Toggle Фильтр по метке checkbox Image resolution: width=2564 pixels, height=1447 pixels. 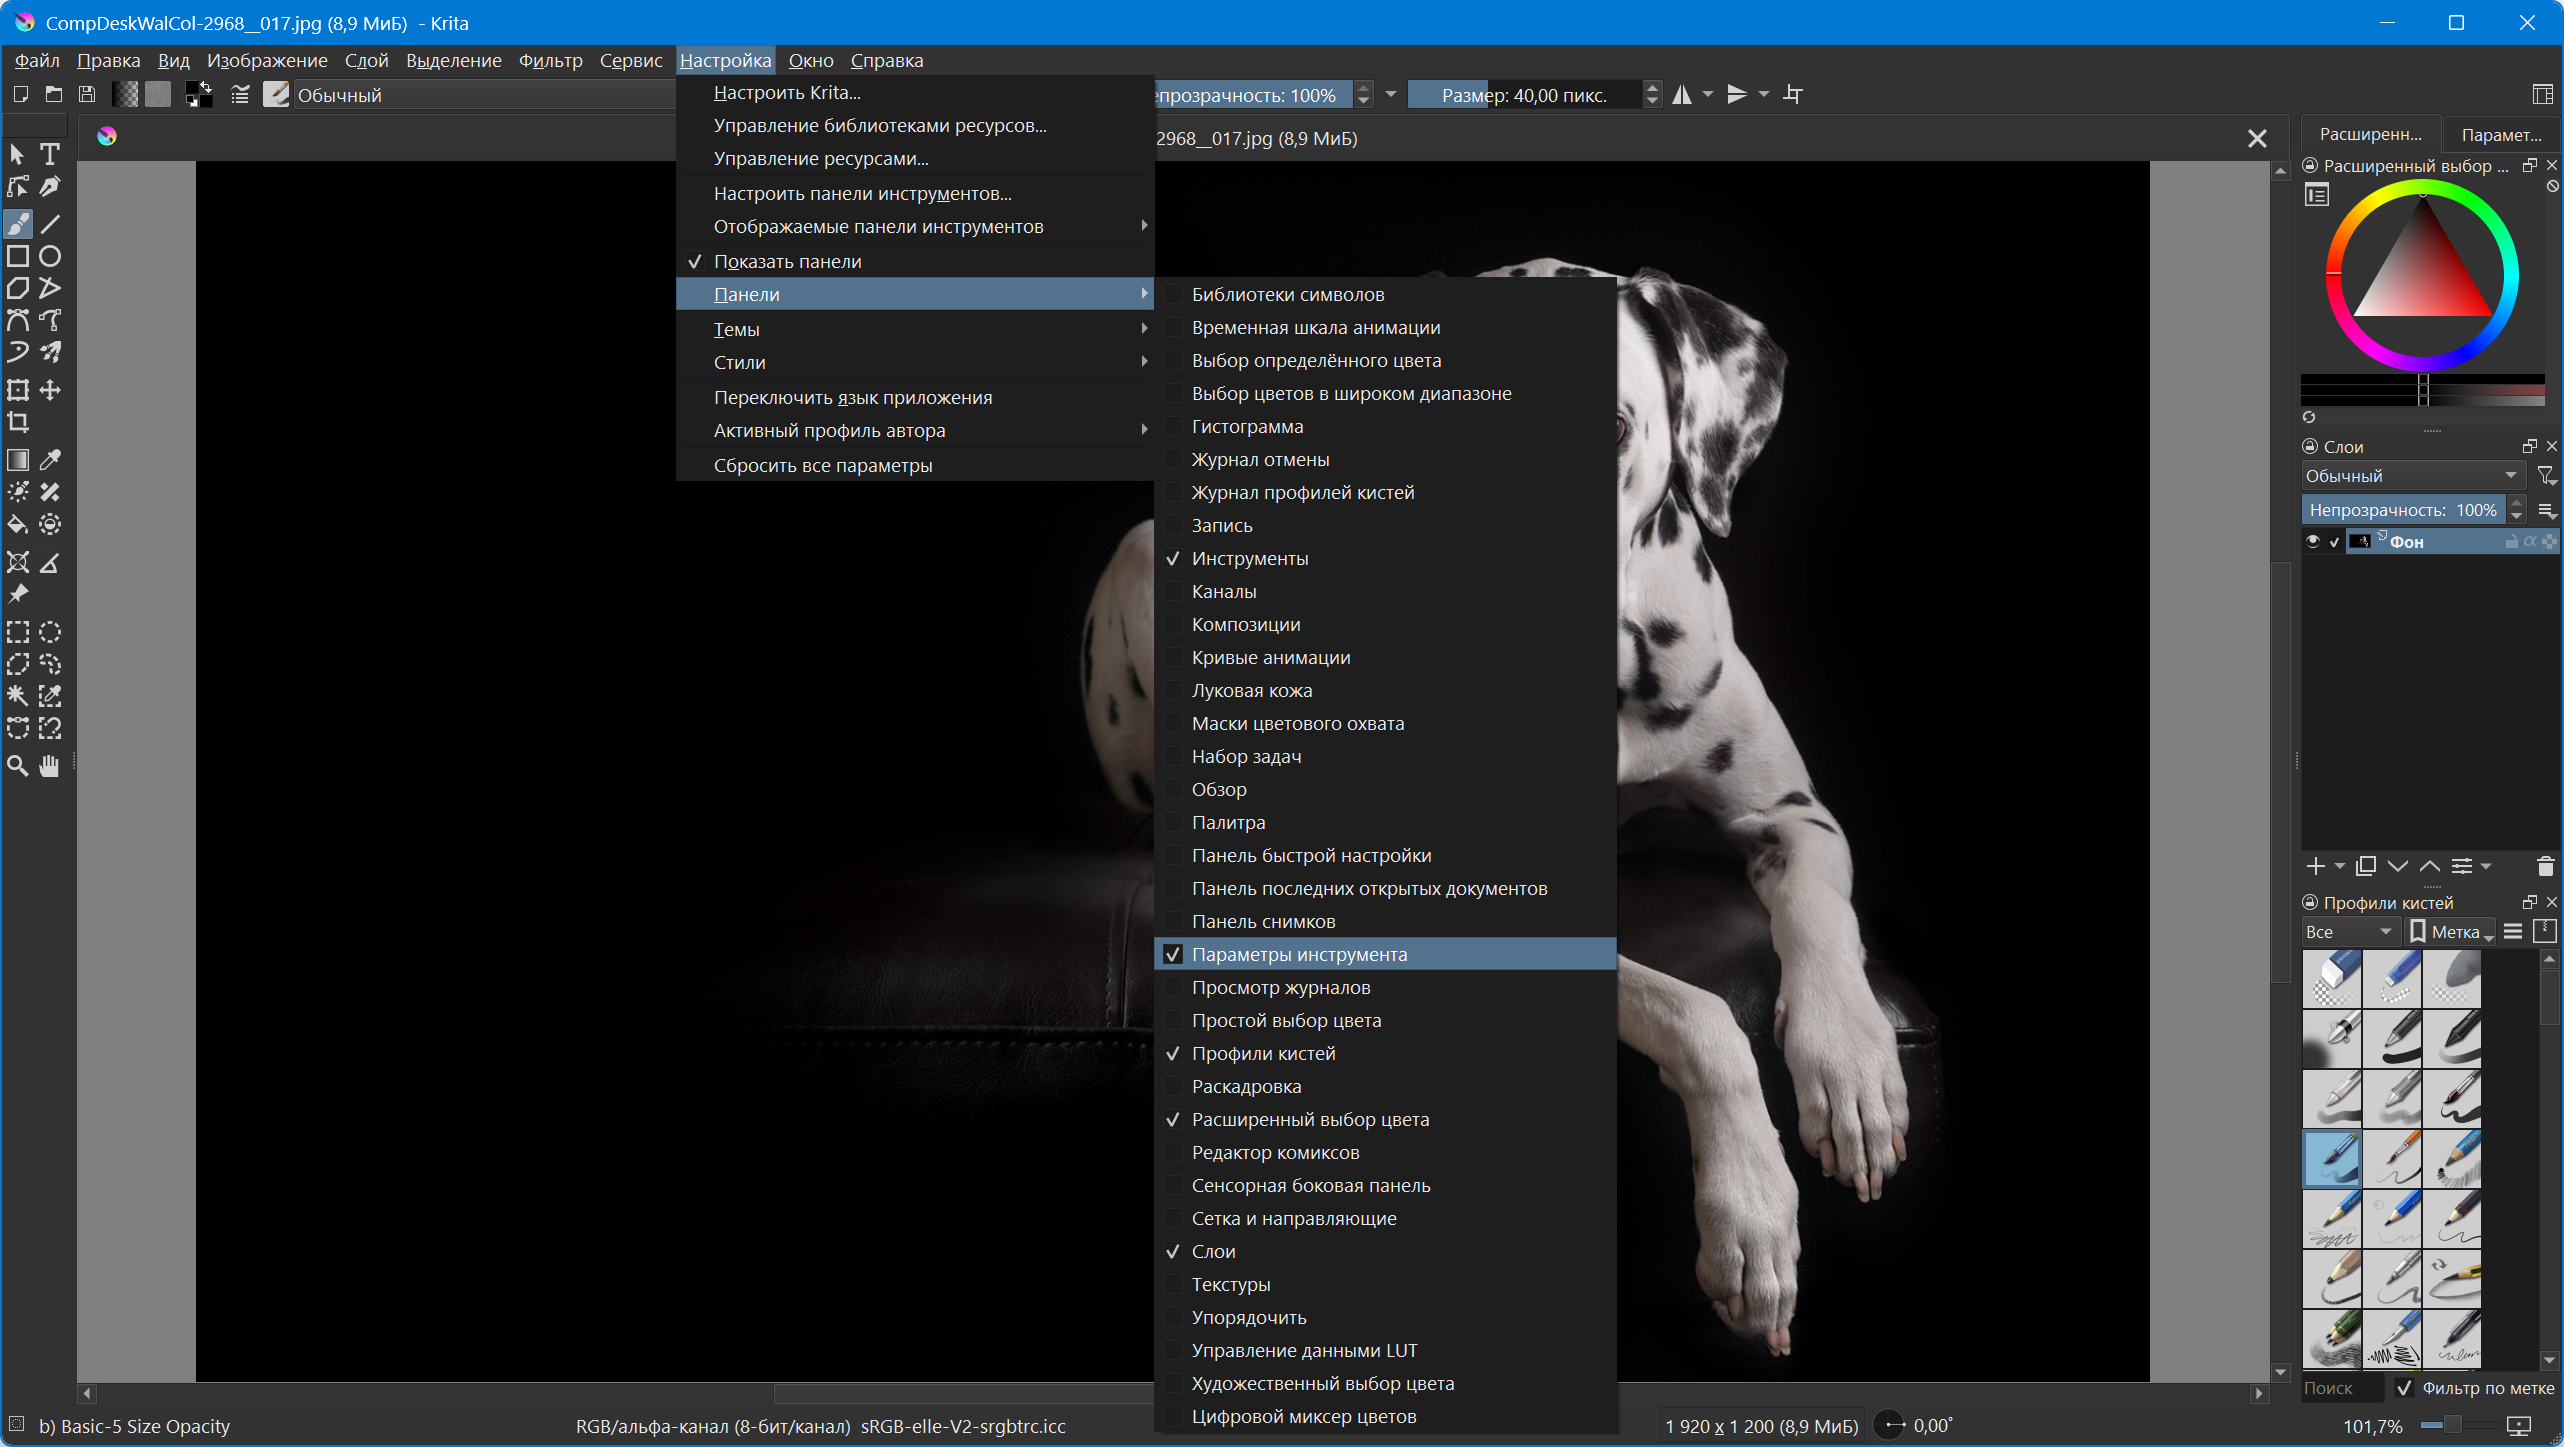[x=2405, y=1388]
